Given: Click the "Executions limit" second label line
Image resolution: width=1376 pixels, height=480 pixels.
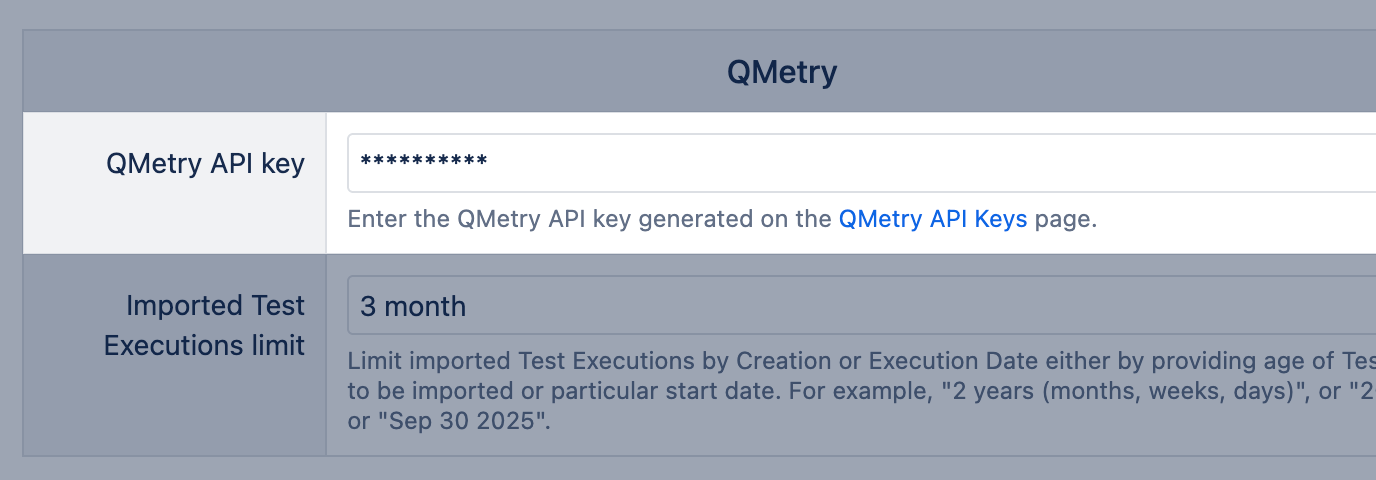Looking at the screenshot, I should (x=204, y=346).
